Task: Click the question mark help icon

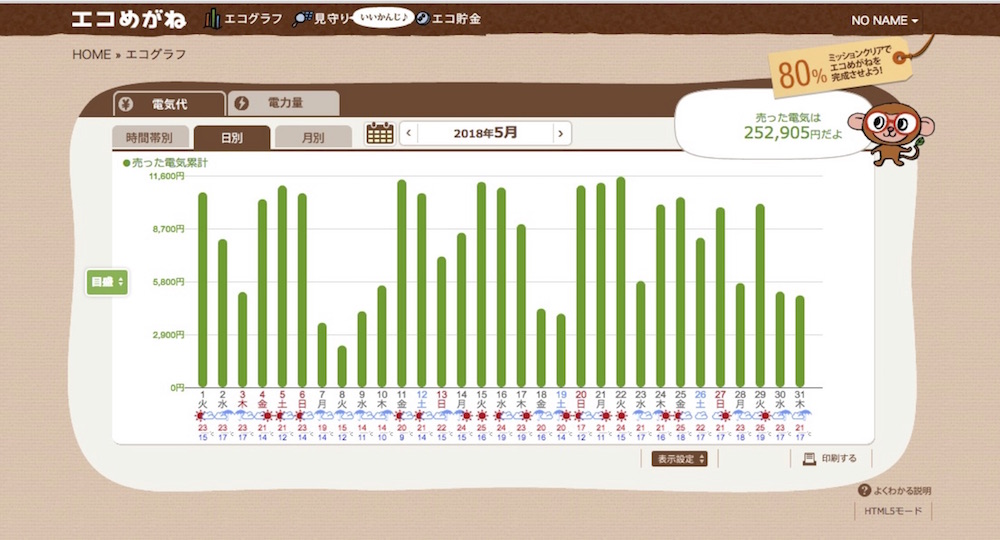Action: [x=864, y=490]
